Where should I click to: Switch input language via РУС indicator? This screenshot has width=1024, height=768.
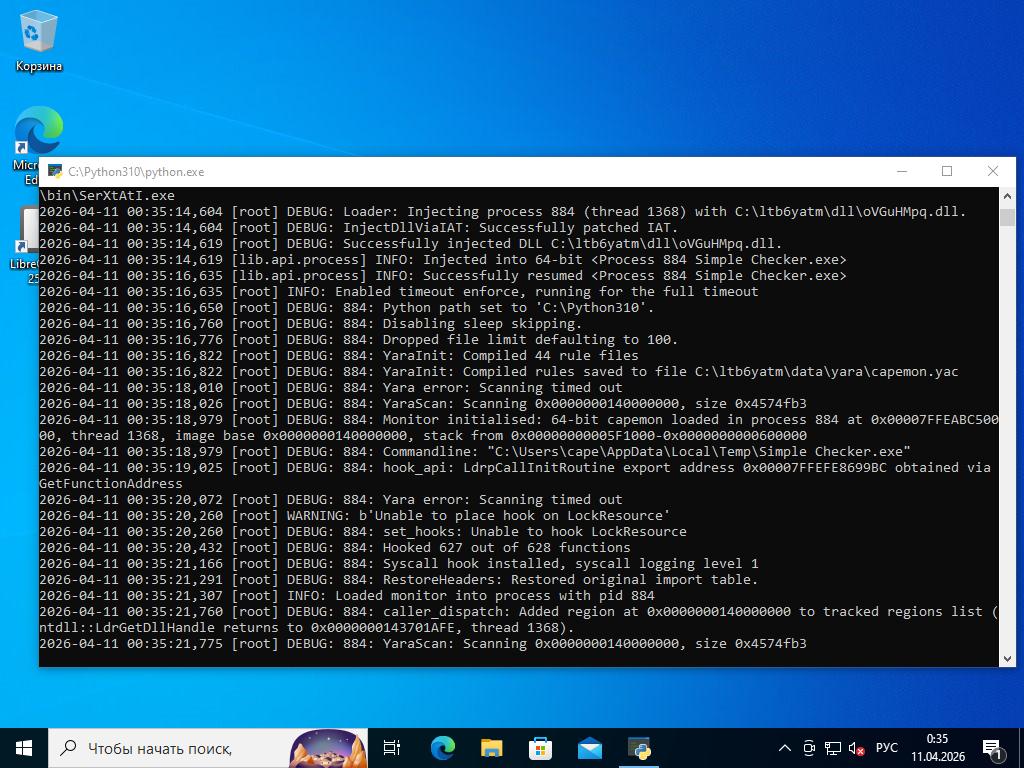pyautogui.click(x=886, y=748)
